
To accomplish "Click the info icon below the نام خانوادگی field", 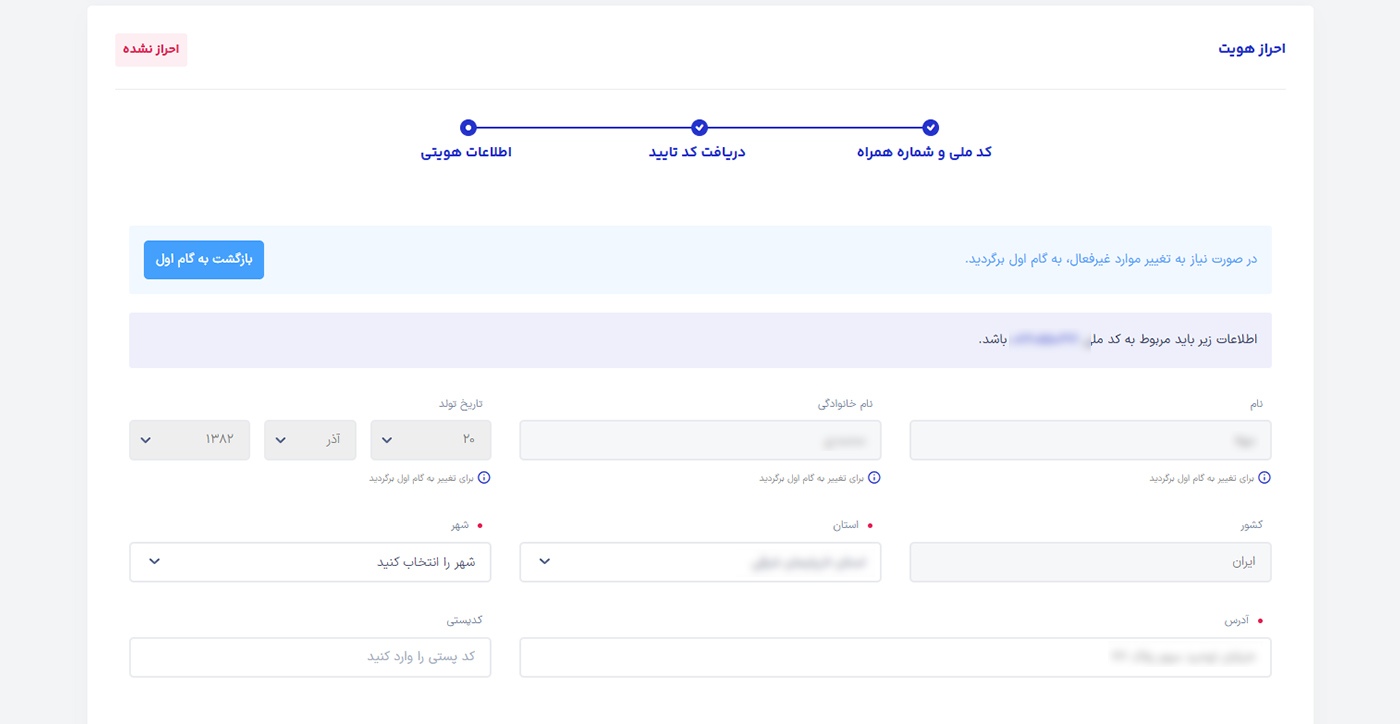I will (875, 478).
